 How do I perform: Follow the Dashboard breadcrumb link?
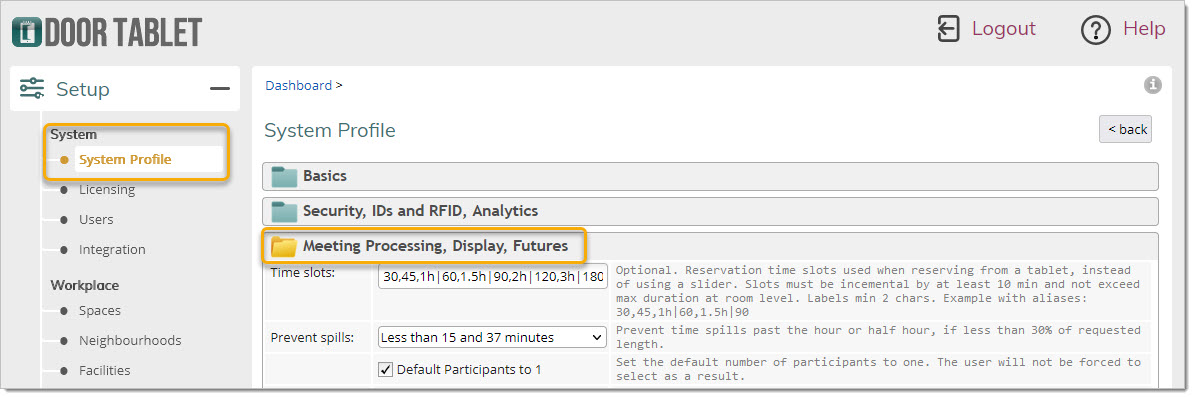pyautogui.click(x=298, y=85)
